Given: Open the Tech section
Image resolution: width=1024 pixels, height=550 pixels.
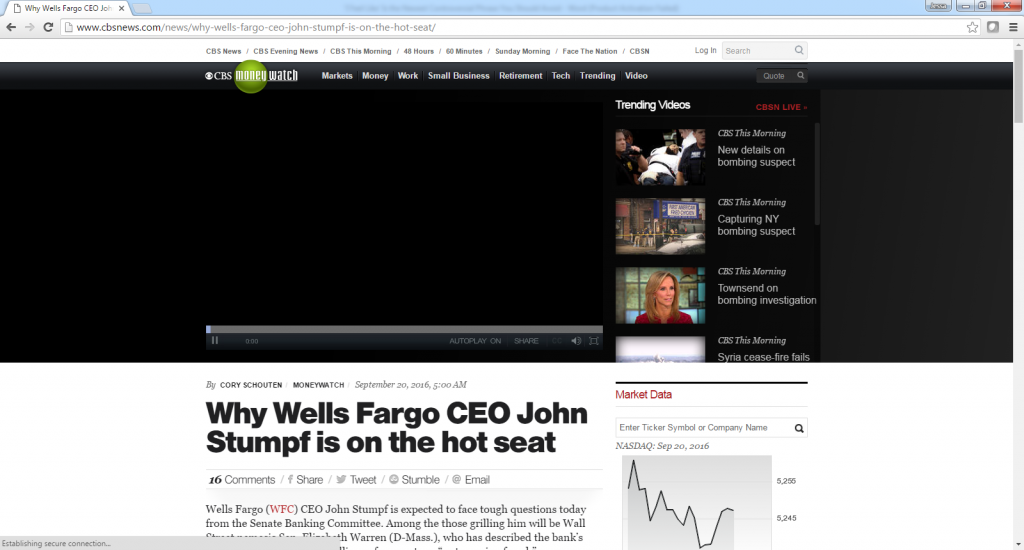Looking at the screenshot, I should pyautogui.click(x=560, y=76).
